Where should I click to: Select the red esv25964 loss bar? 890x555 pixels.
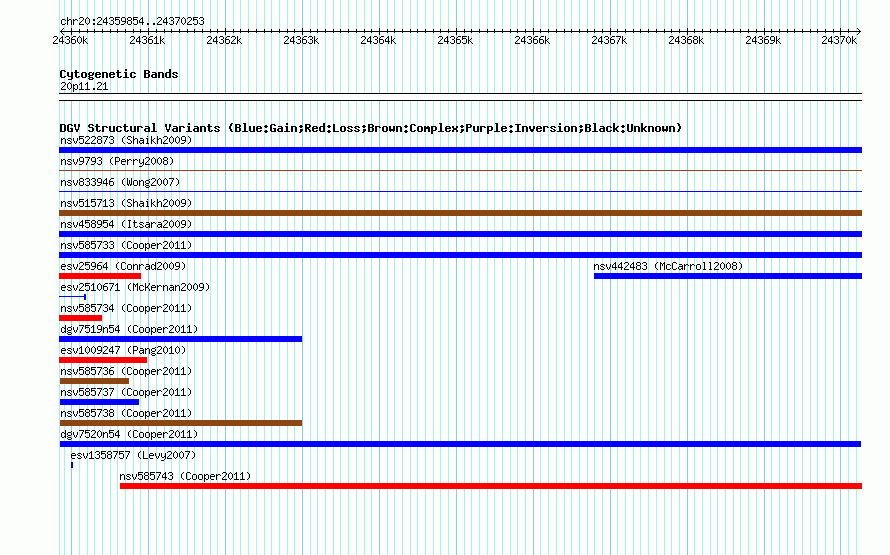point(100,276)
